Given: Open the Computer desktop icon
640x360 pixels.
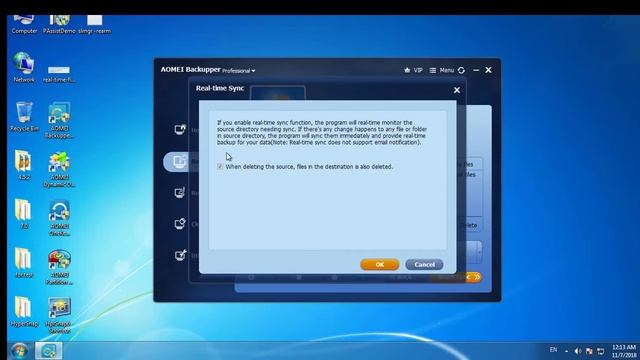Looking at the screenshot, I should click(x=24, y=24).
